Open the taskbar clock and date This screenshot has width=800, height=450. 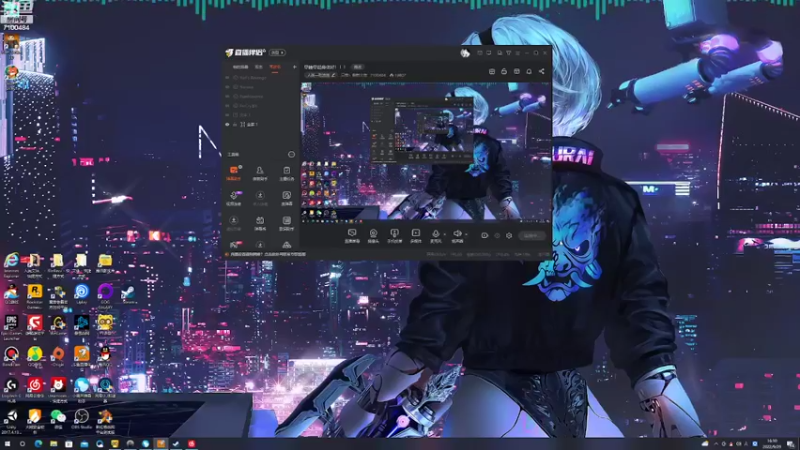[x=772, y=444]
